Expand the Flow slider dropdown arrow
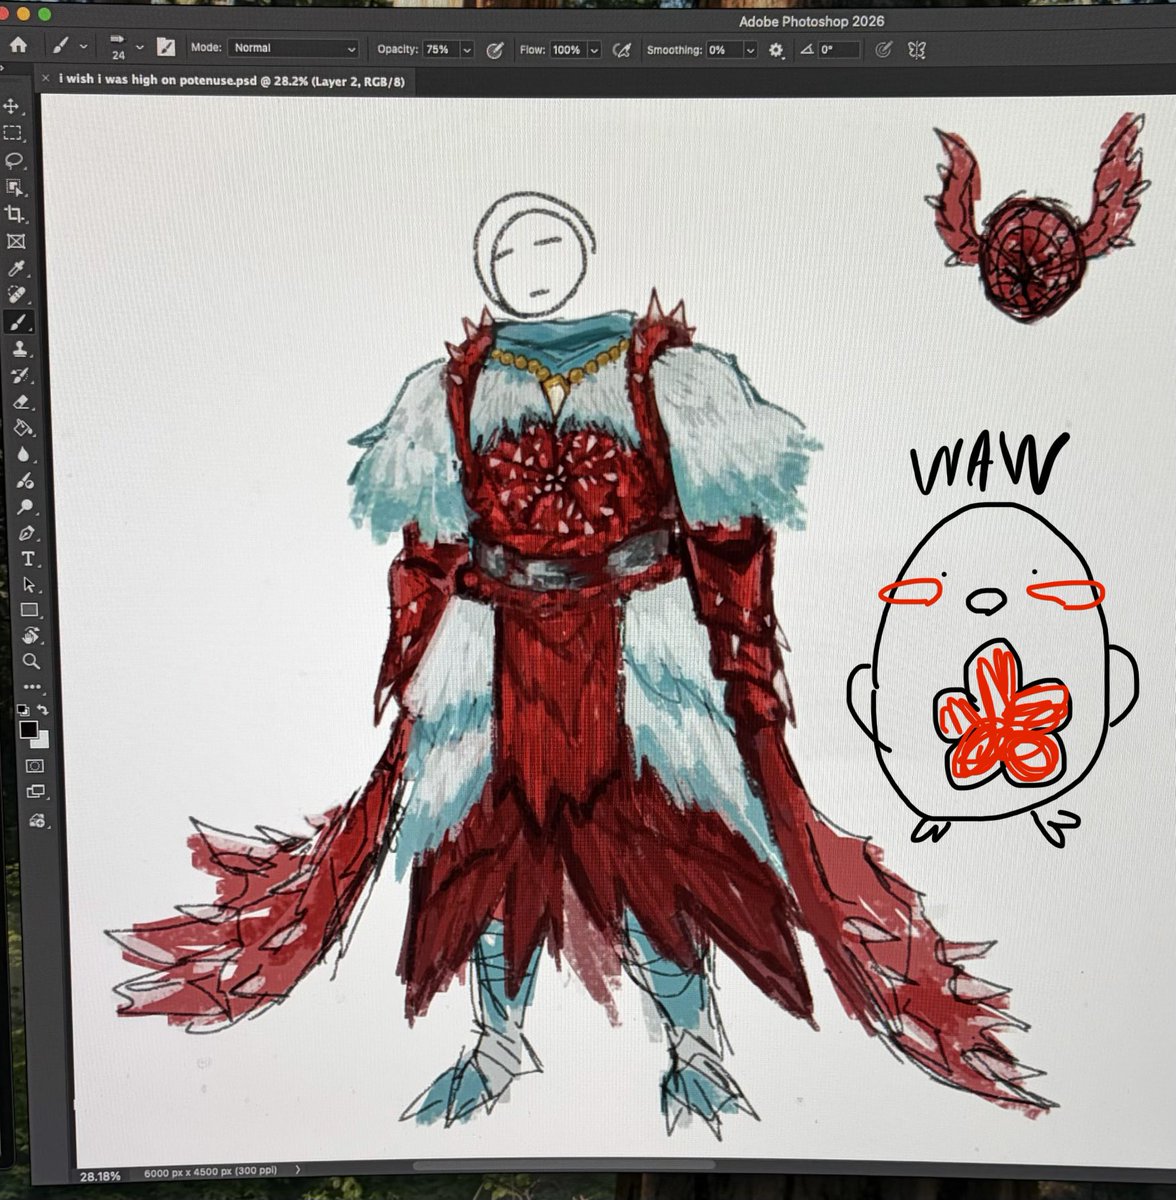1176x1200 pixels. pos(594,49)
